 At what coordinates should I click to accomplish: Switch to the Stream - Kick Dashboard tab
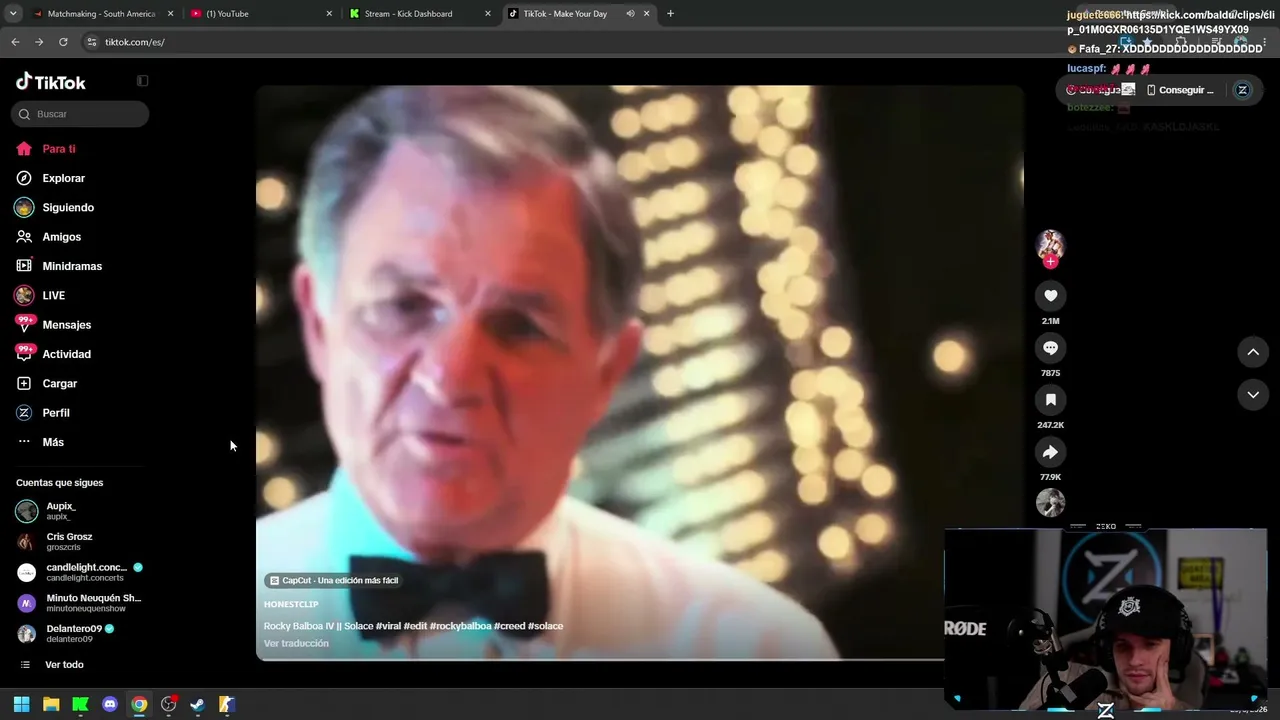(x=421, y=14)
